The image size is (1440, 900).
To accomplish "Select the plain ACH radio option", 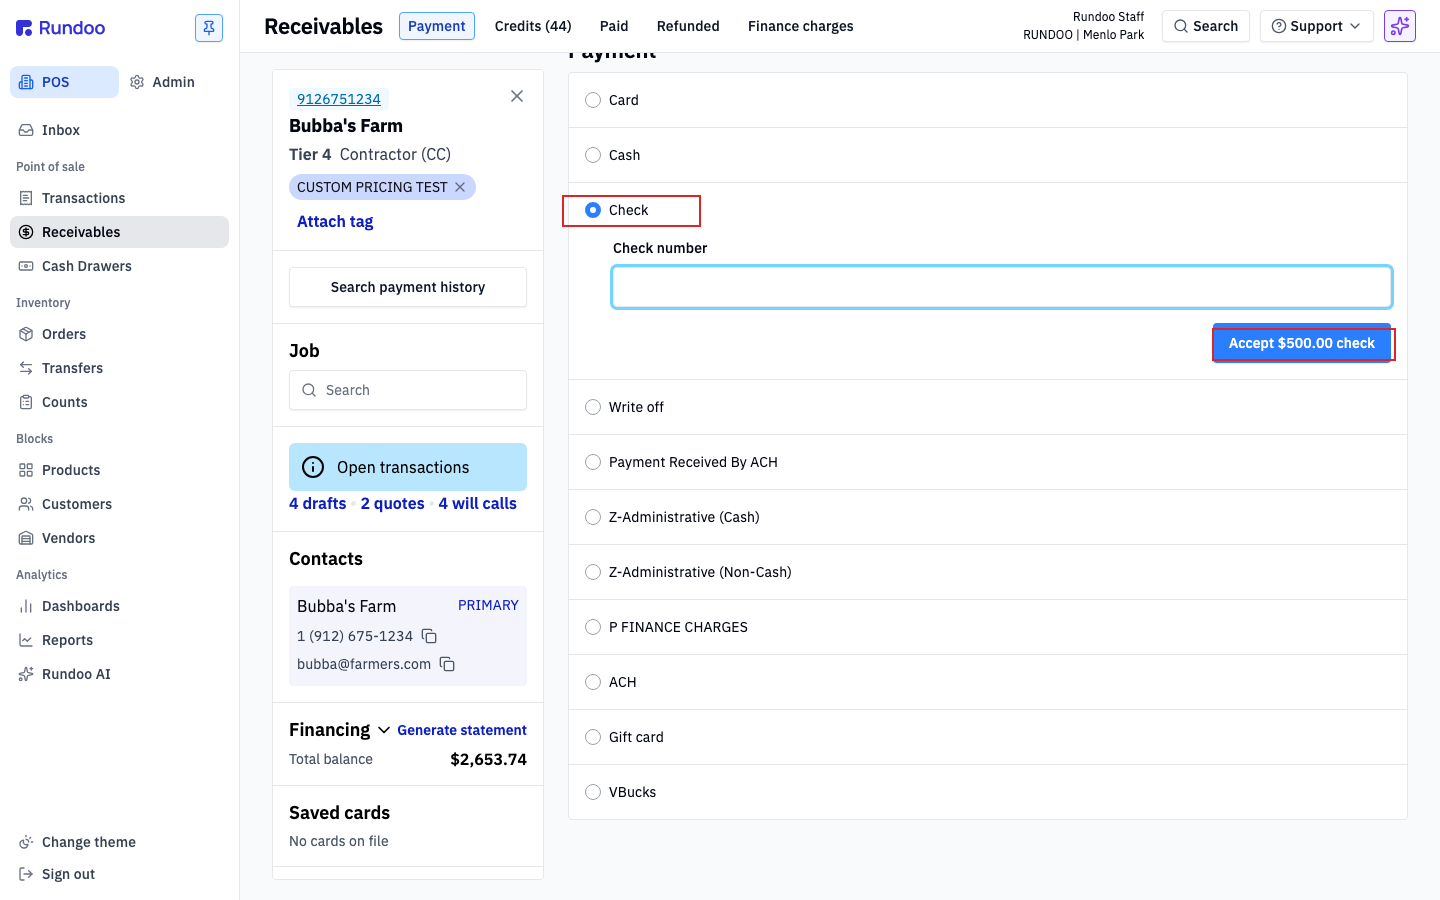I will 593,682.
